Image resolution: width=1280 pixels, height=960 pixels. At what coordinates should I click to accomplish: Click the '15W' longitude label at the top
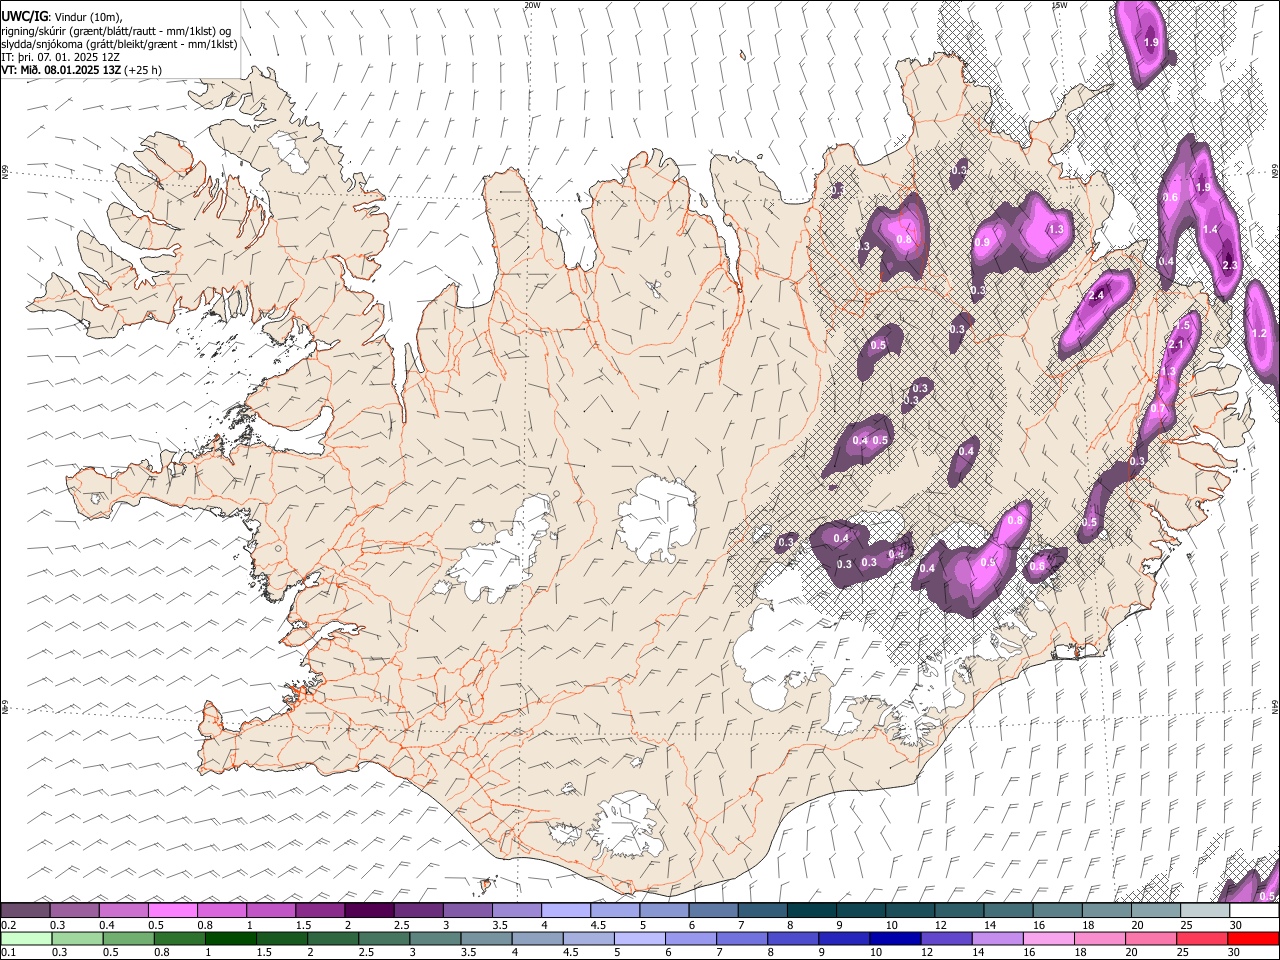click(x=1059, y=5)
